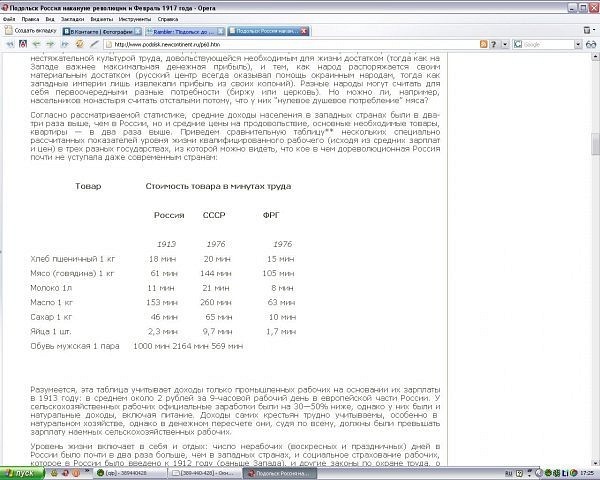Viewport: 600px width, 480px height.
Task: Click the 'ФРГ' column header
Action: point(271,215)
